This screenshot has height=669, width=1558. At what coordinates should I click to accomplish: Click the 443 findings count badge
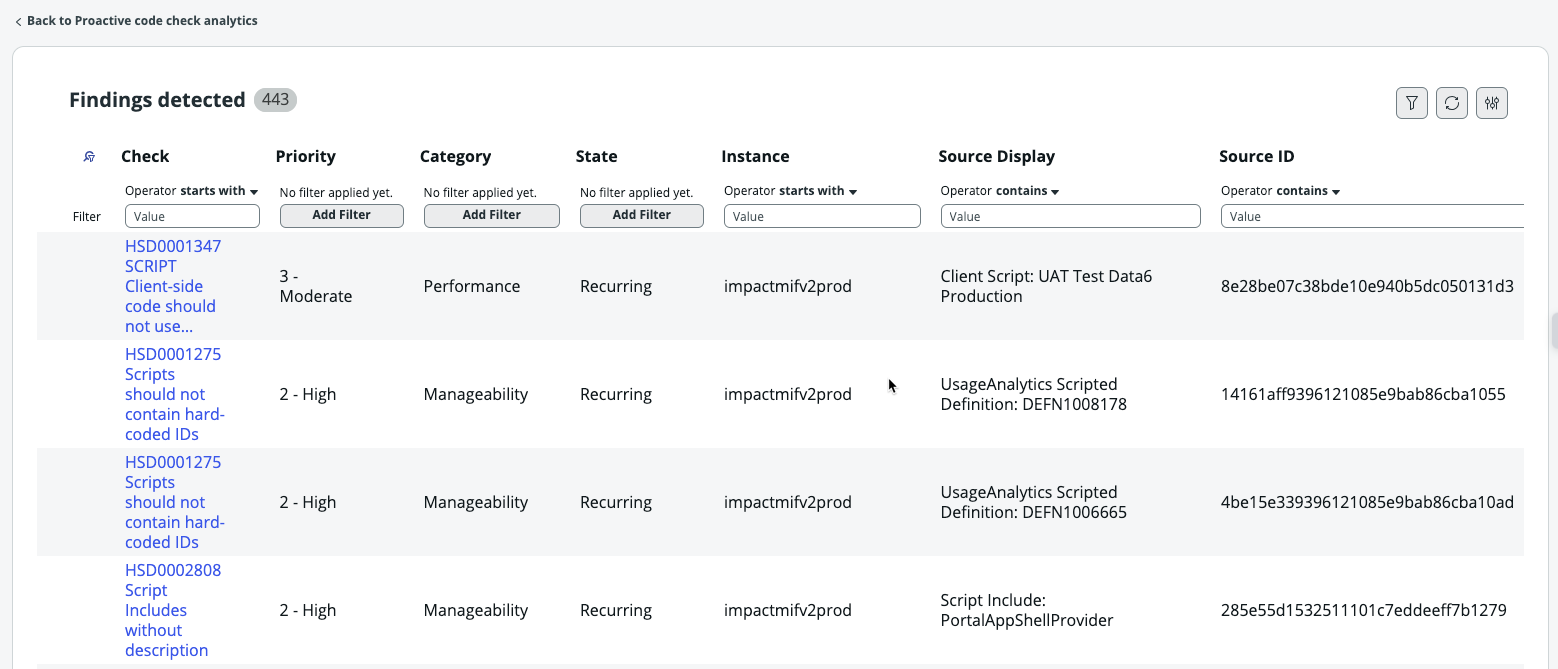tap(275, 100)
